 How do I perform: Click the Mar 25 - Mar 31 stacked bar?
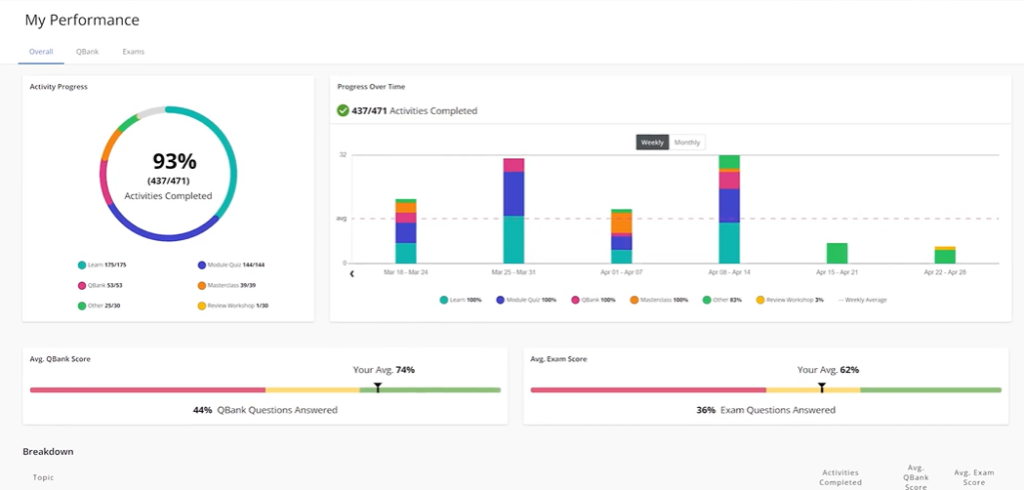coord(514,211)
